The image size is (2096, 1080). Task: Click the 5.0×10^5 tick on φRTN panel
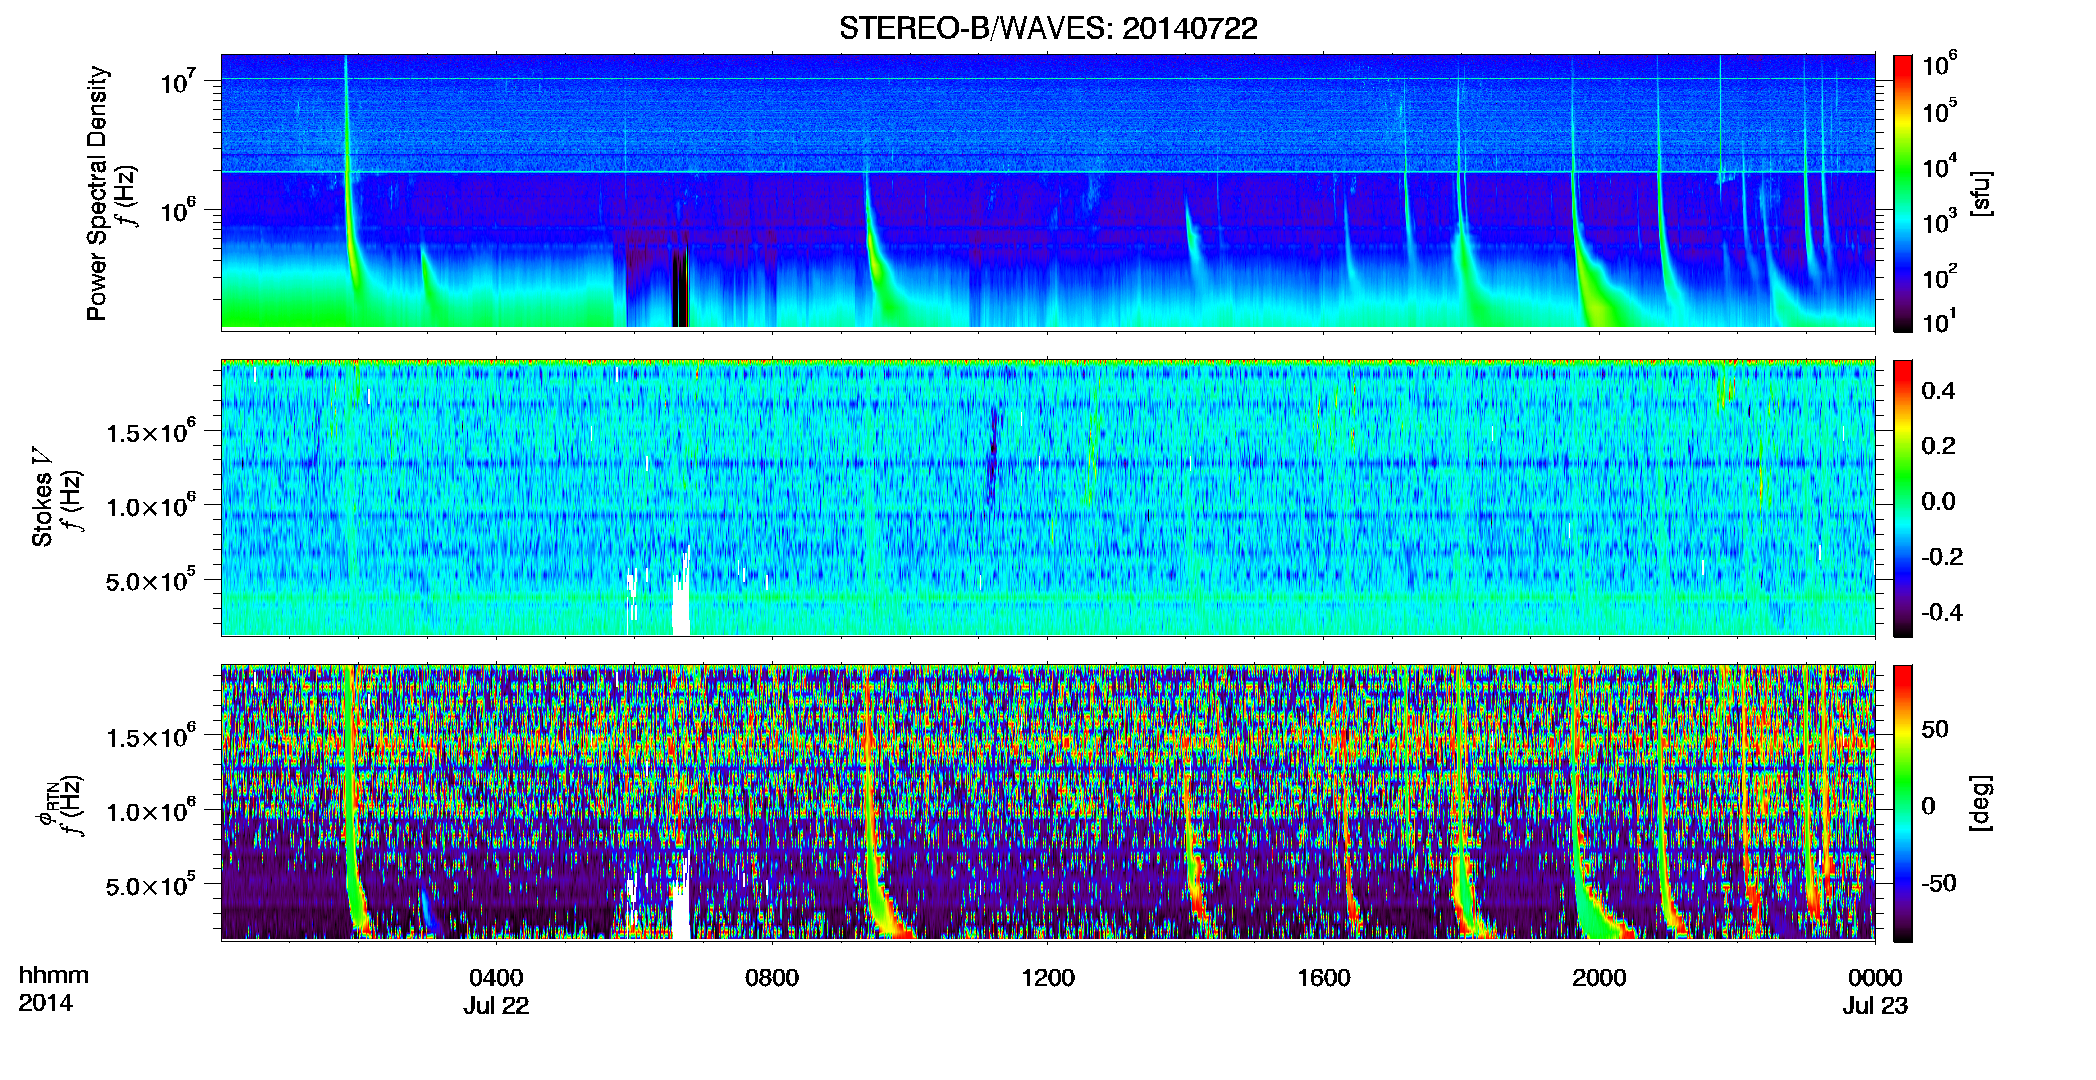151,885
